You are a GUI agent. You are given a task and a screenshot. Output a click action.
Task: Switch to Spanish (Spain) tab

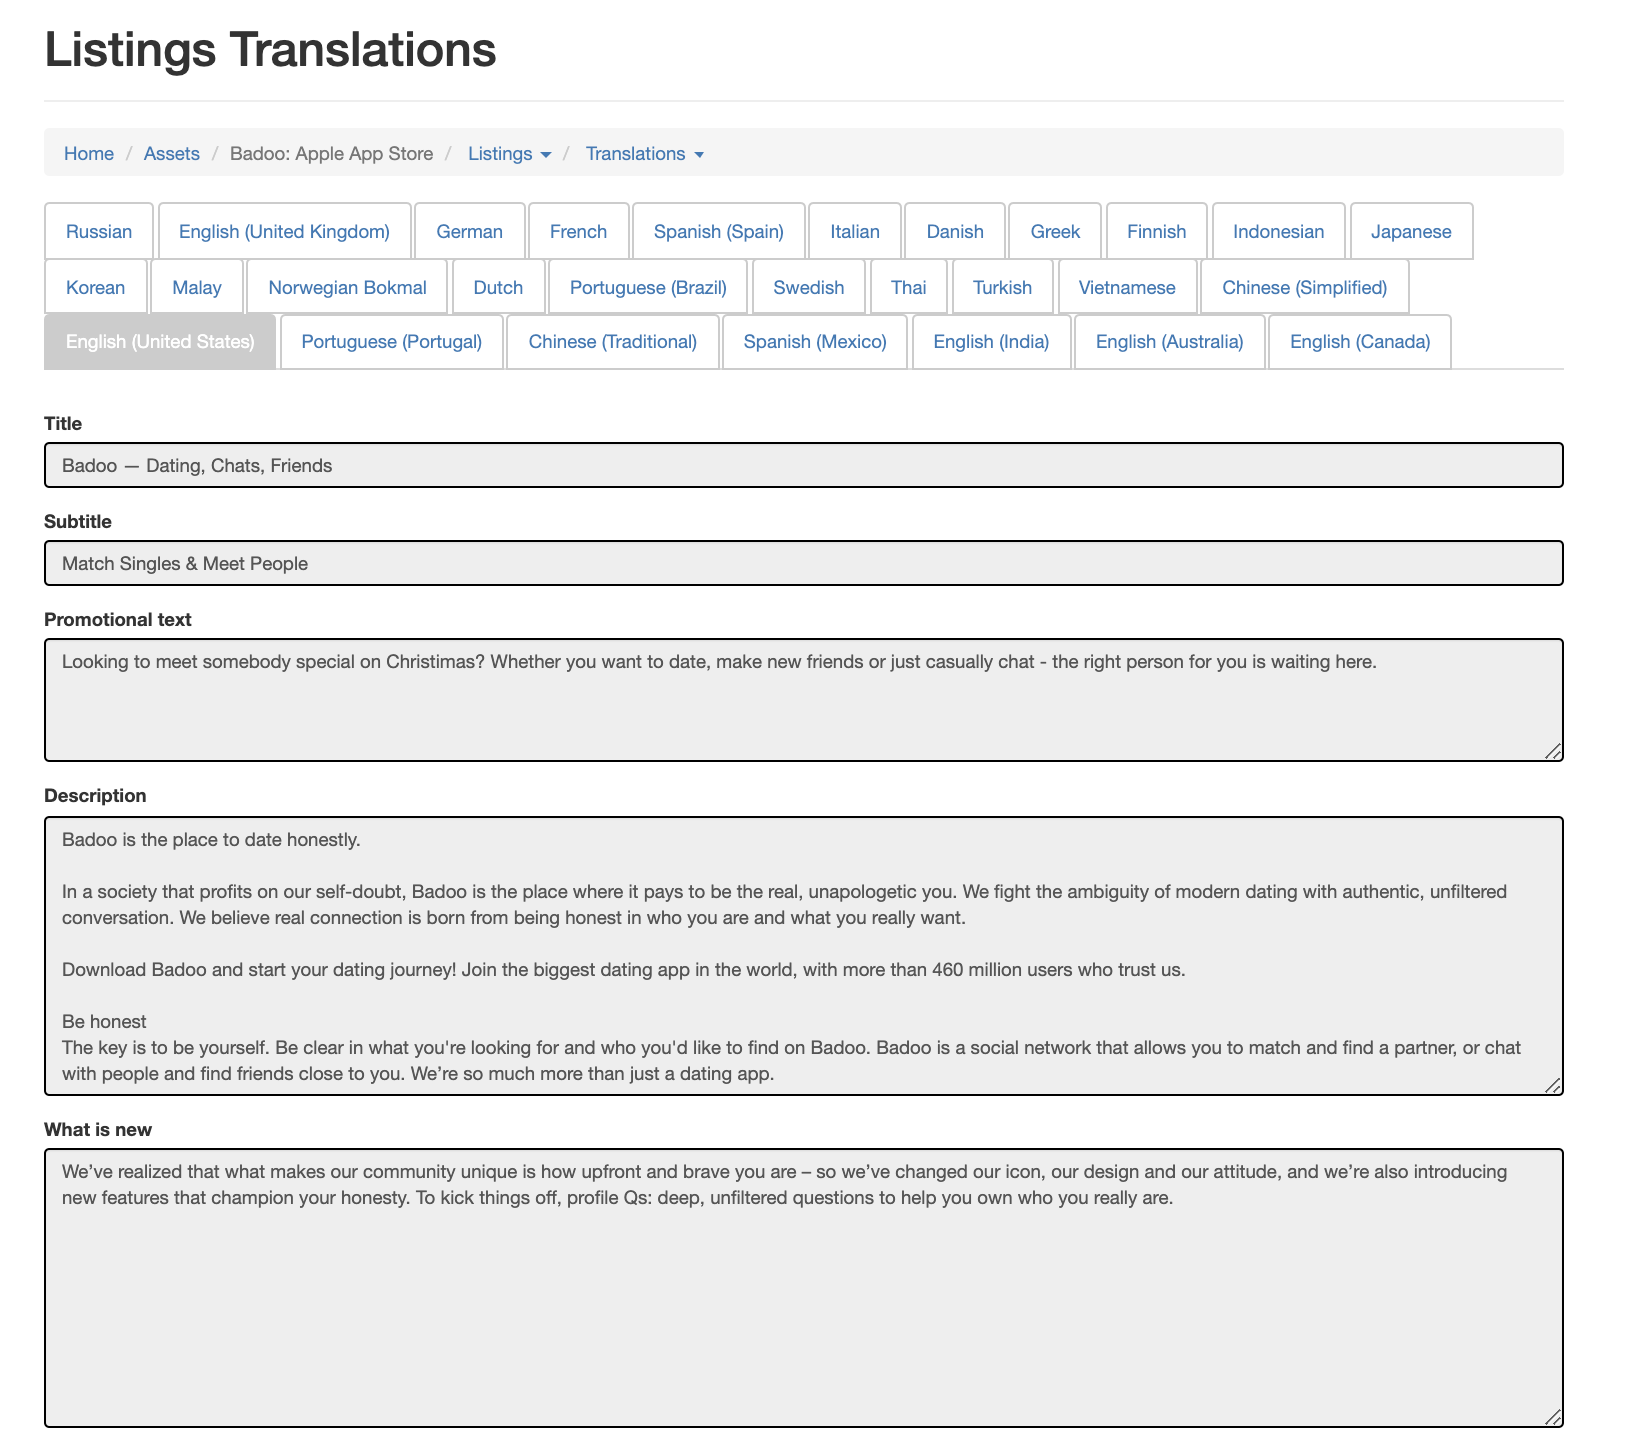(x=719, y=231)
